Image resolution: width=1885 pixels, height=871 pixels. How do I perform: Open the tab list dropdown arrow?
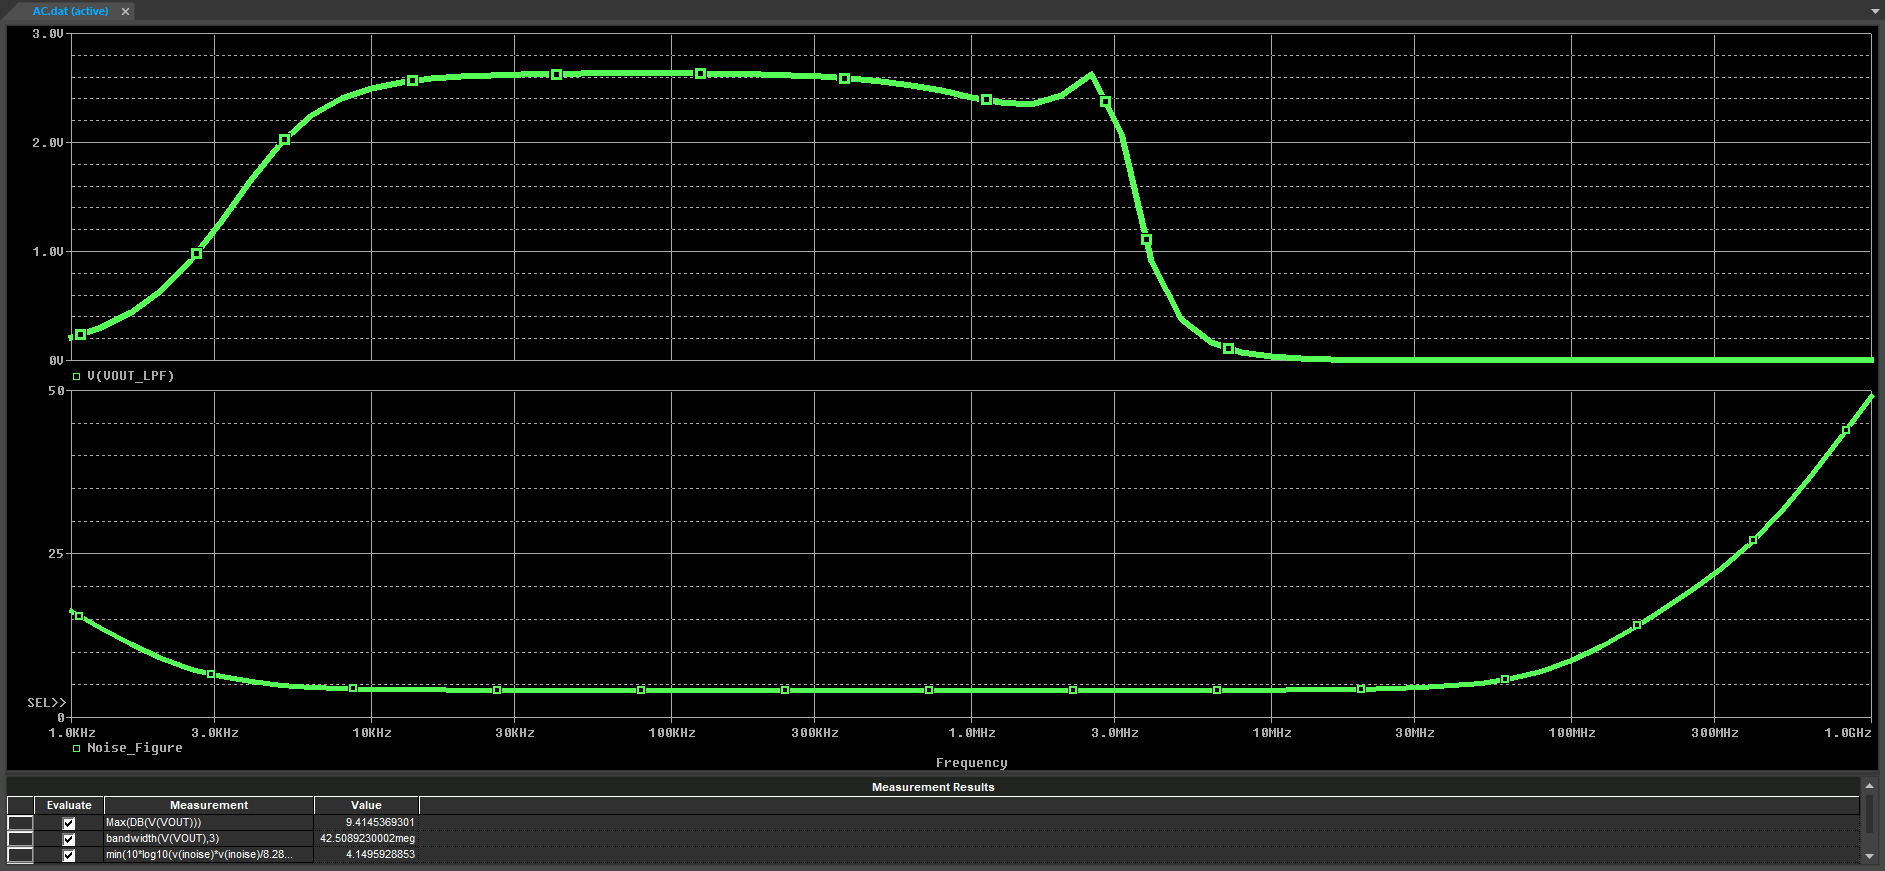[1875, 12]
